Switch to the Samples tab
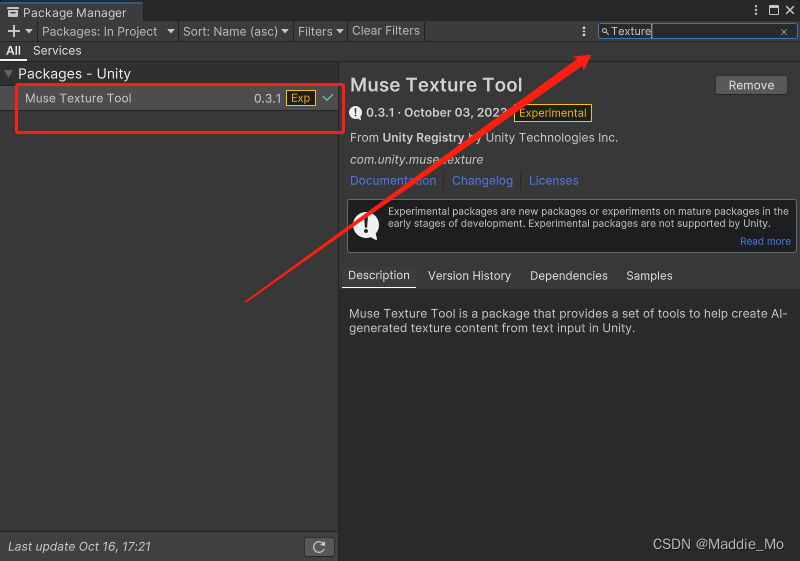The width and height of the screenshot is (800, 561). pos(649,276)
